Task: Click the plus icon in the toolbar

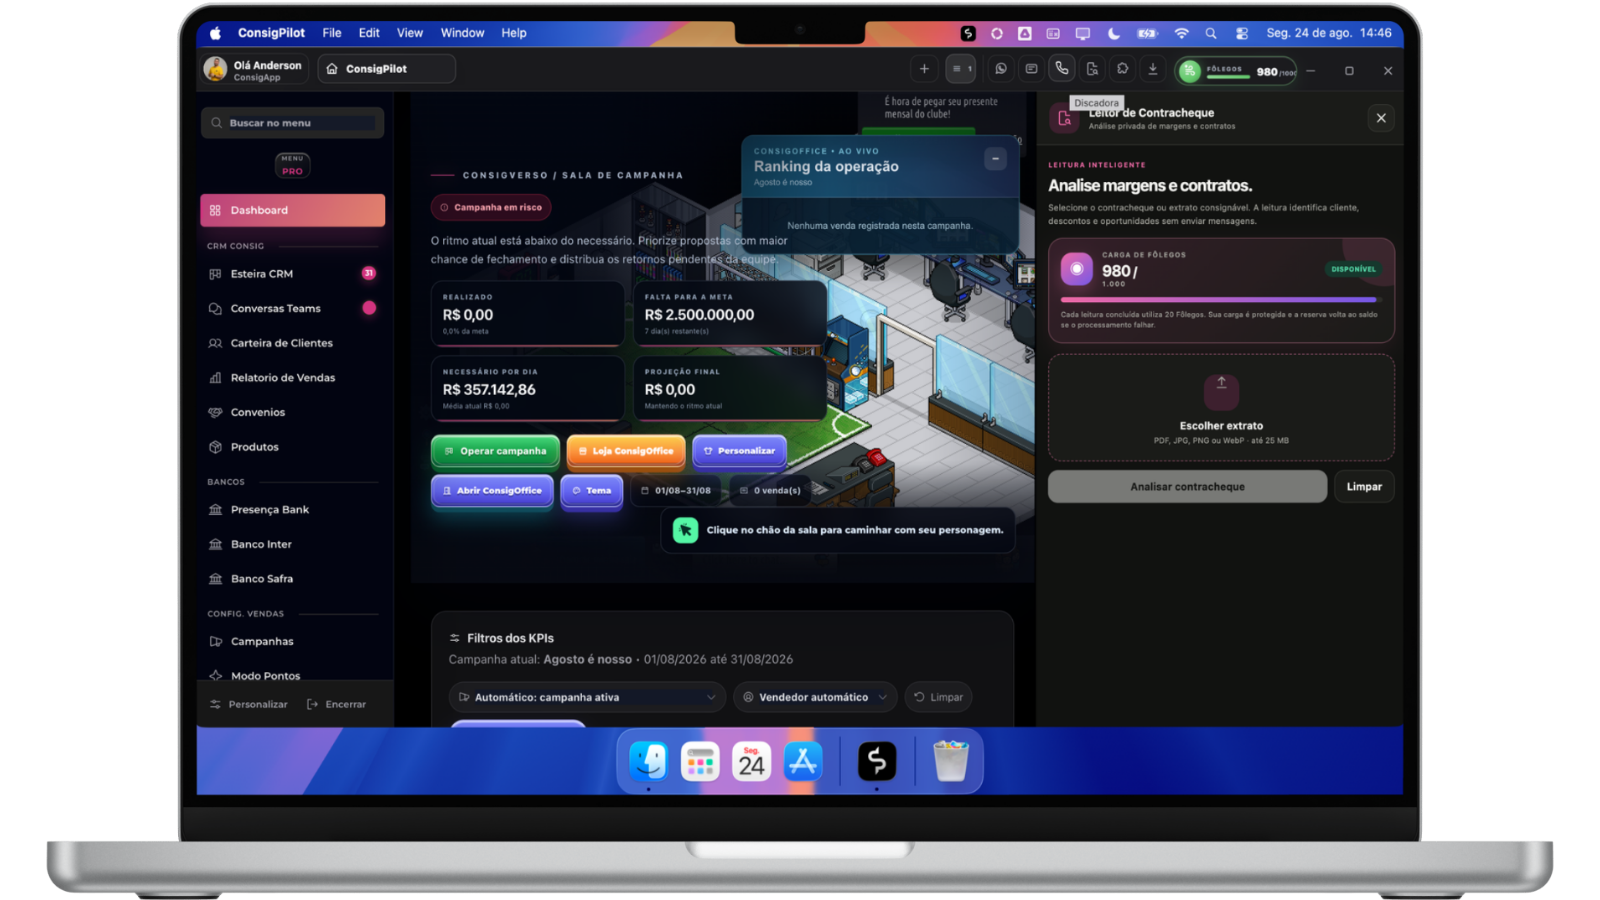Action: pos(924,69)
